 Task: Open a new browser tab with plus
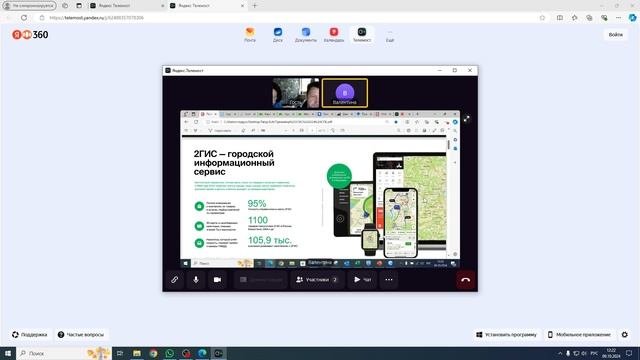(255, 6)
